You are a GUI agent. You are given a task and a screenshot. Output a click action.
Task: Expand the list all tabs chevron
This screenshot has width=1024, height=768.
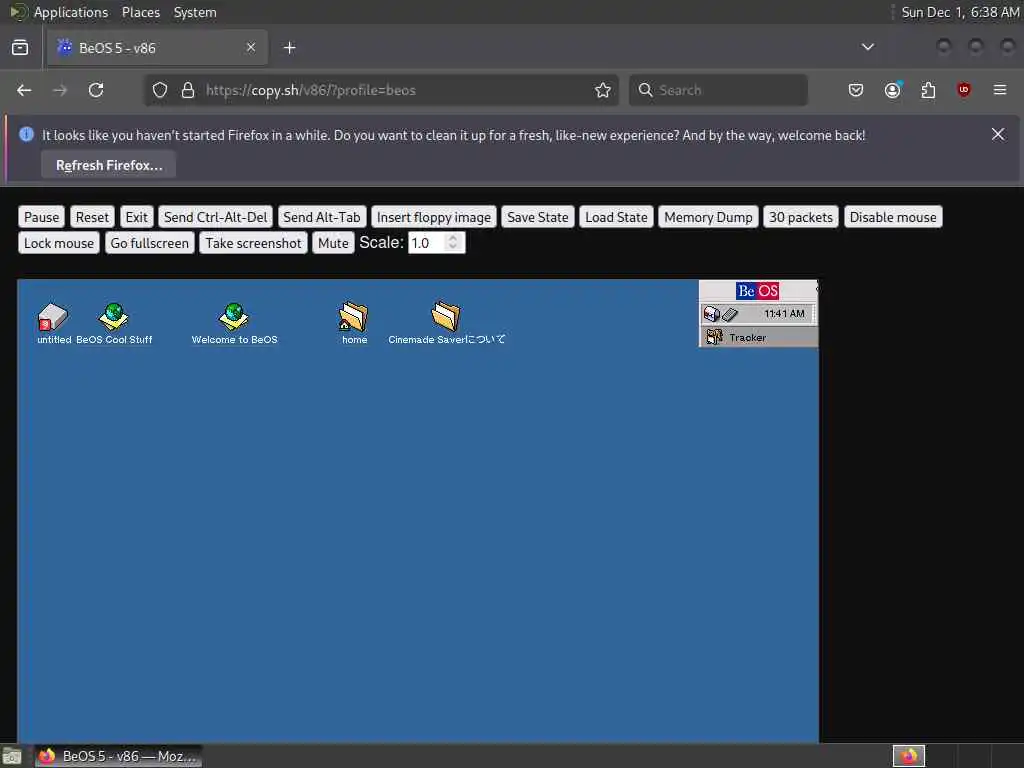coord(868,47)
